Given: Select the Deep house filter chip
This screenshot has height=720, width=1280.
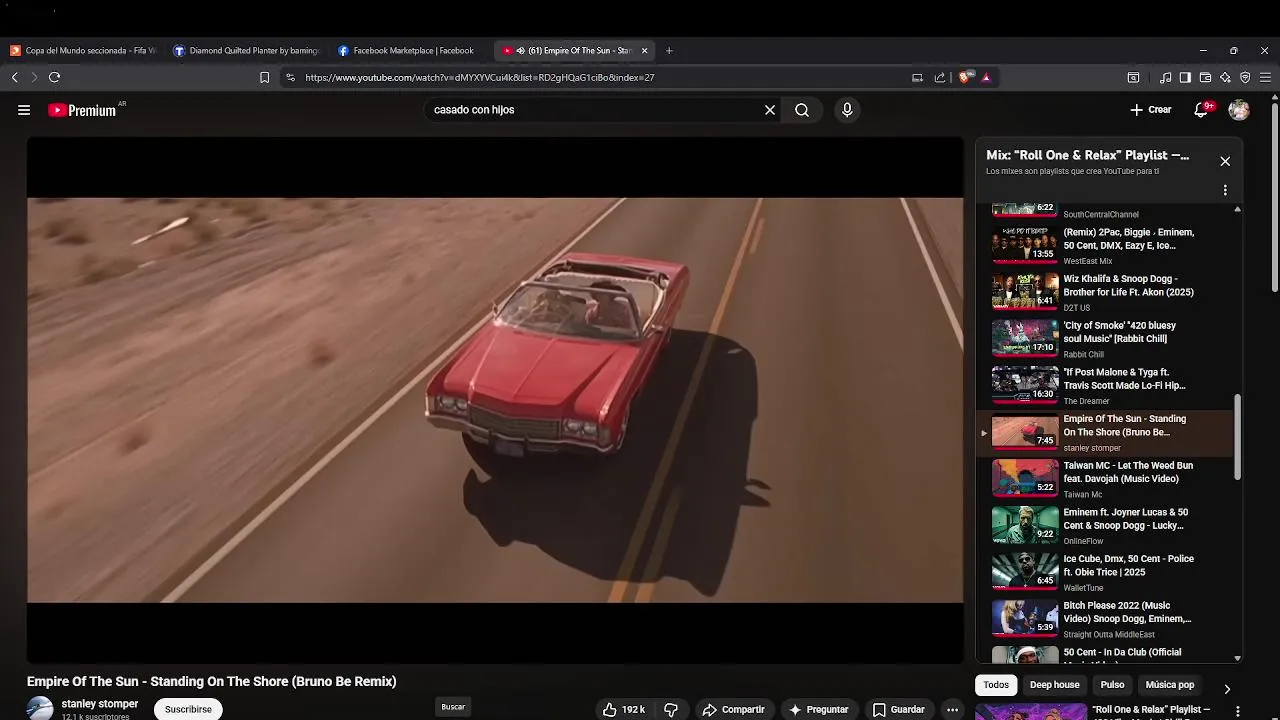Looking at the screenshot, I should pos(1054,685).
